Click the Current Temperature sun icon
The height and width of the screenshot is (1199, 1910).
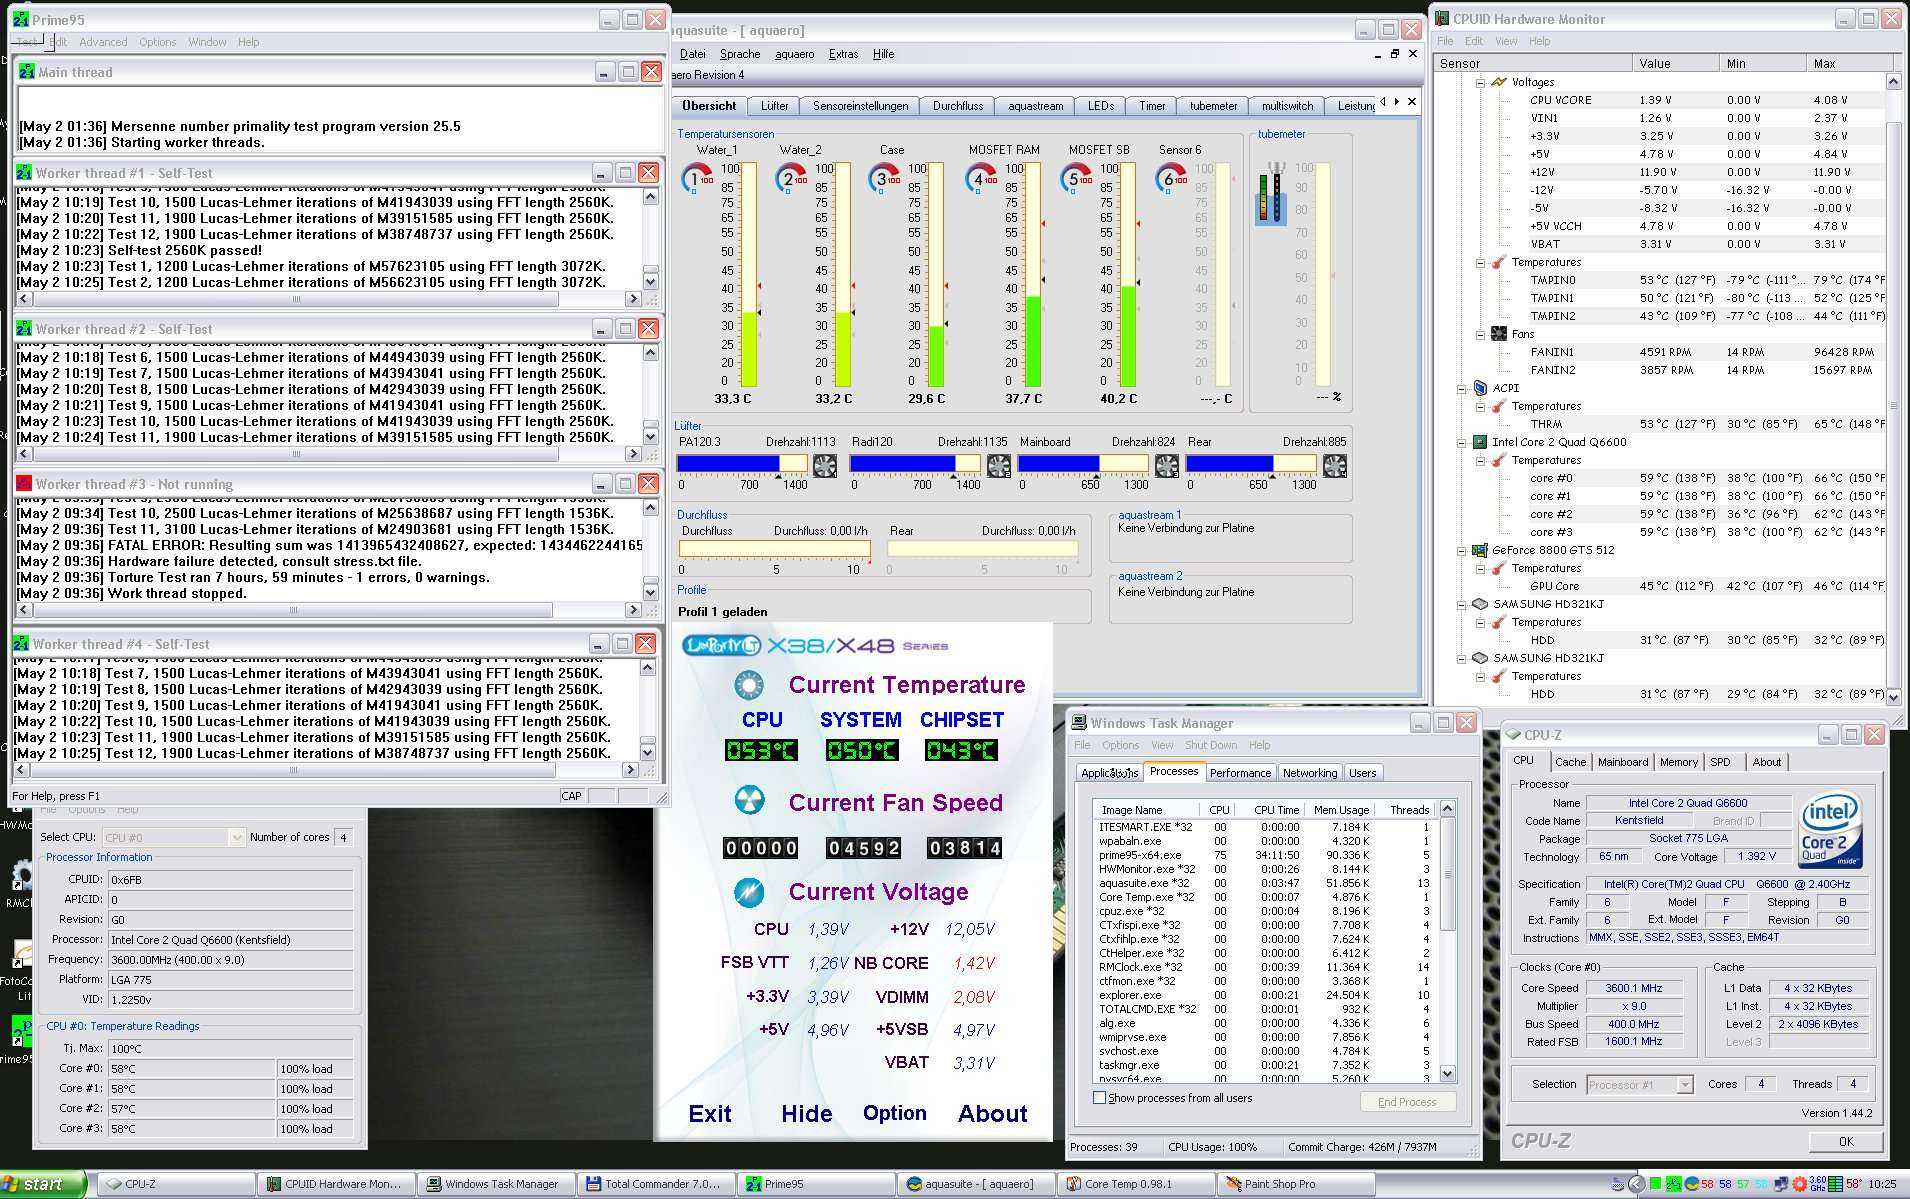pos(749,685)
